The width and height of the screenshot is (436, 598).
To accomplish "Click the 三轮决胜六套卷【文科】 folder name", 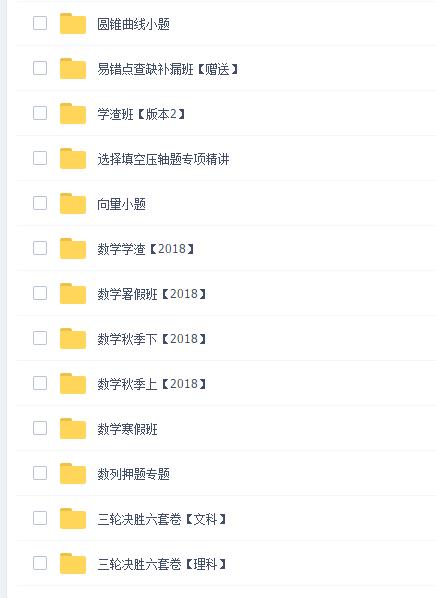I will tap(162, 519).
